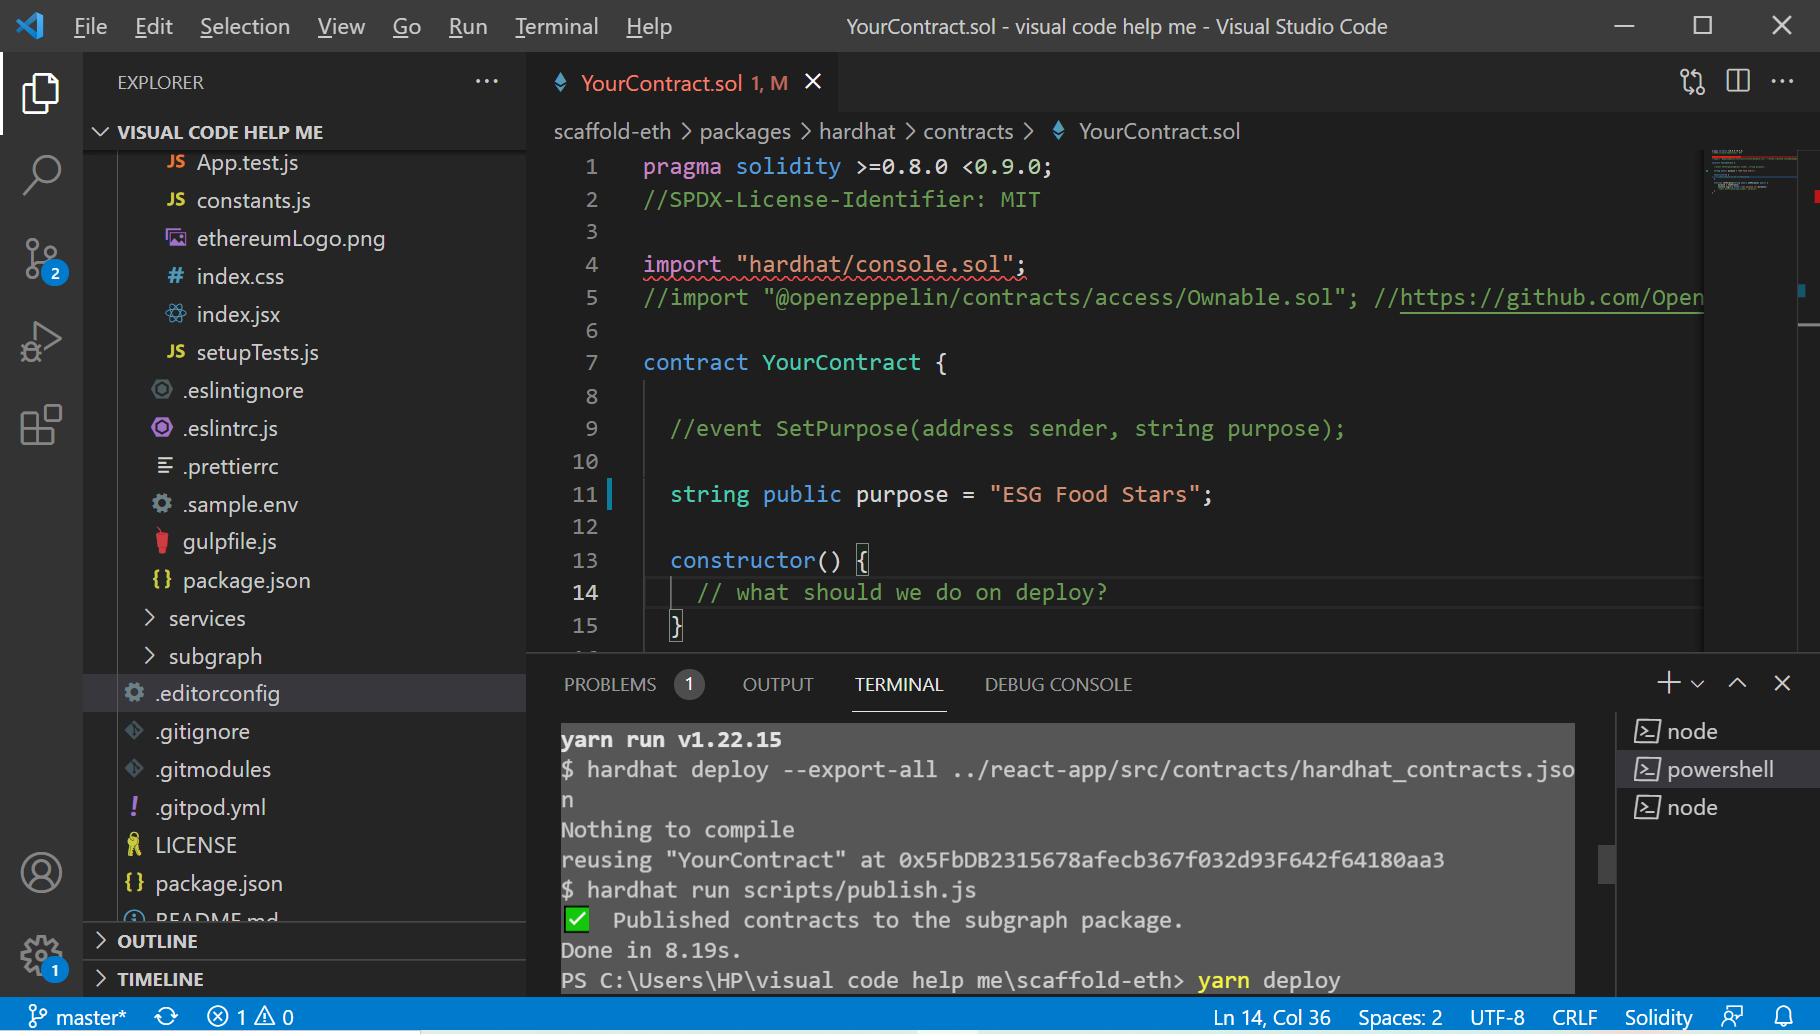
Task: Open the Explorer view in activity bar
Action: [41, 93]
